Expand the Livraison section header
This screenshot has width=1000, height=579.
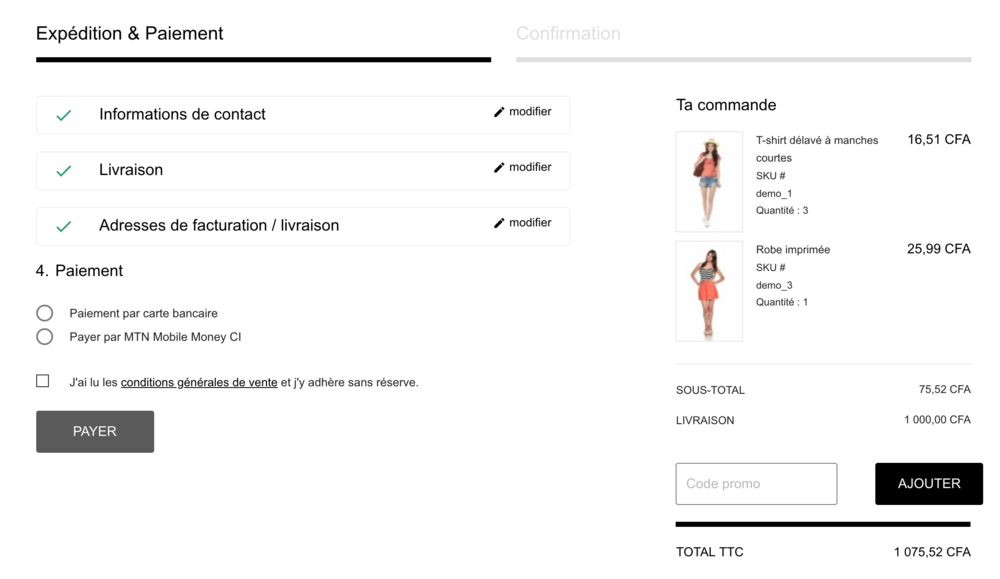(131, 170)
